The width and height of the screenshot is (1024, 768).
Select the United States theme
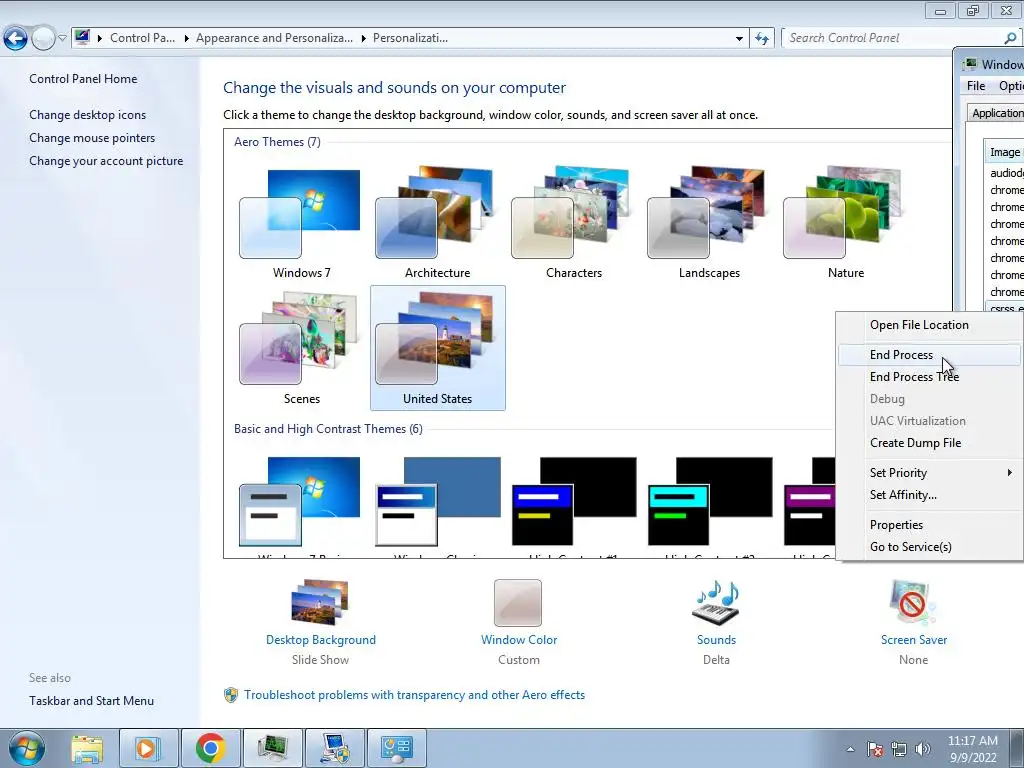point(438,347)
